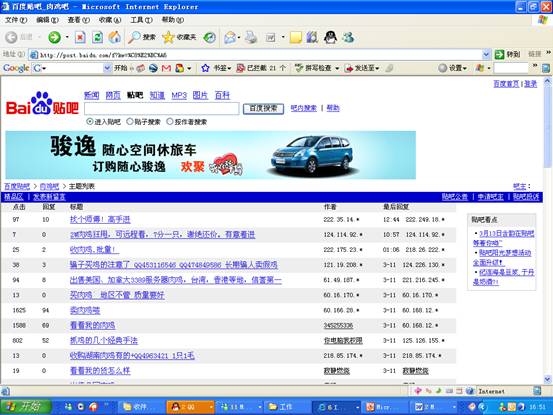Click the Messenger icon right of QQ penguin
This screenshot has width=553, height=415.
point(348,37)
